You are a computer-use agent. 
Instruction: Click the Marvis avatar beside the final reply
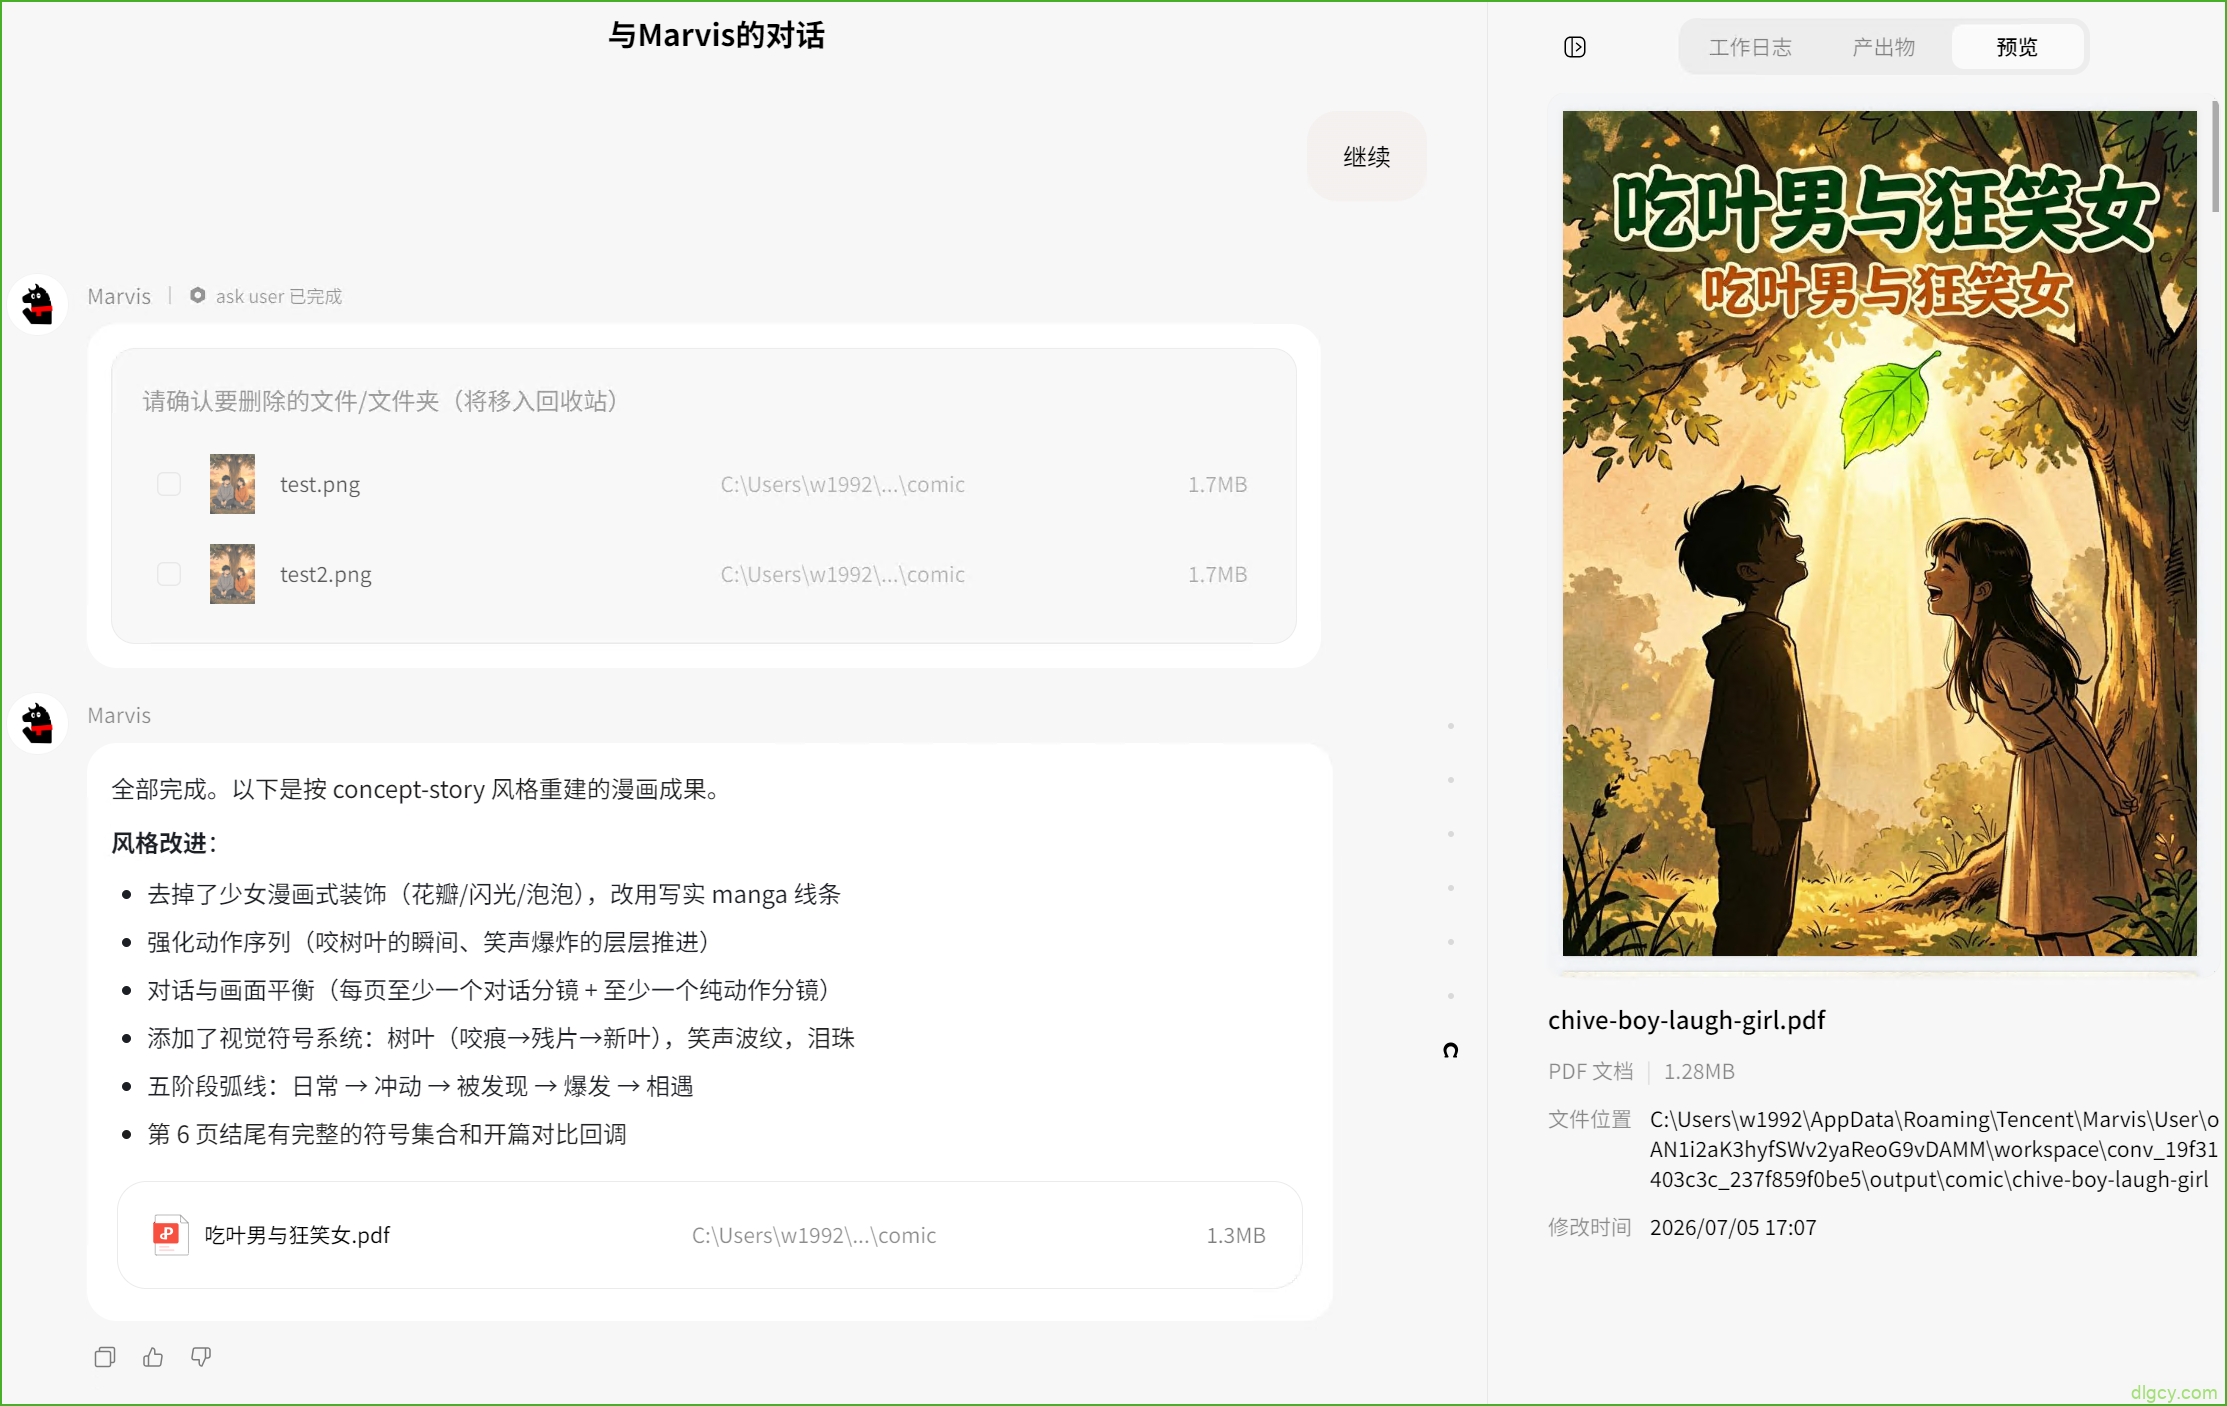point(38,723)
